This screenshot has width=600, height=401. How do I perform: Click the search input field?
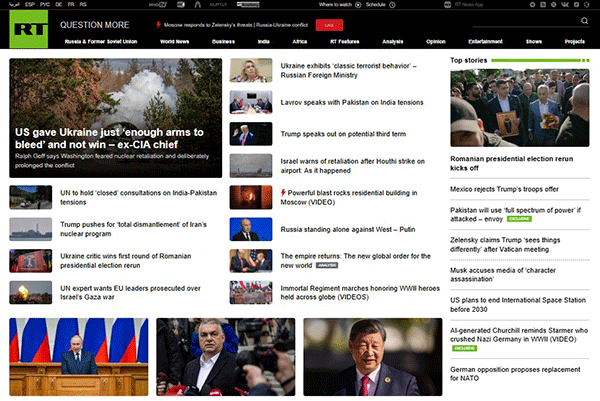pos(526,21)
